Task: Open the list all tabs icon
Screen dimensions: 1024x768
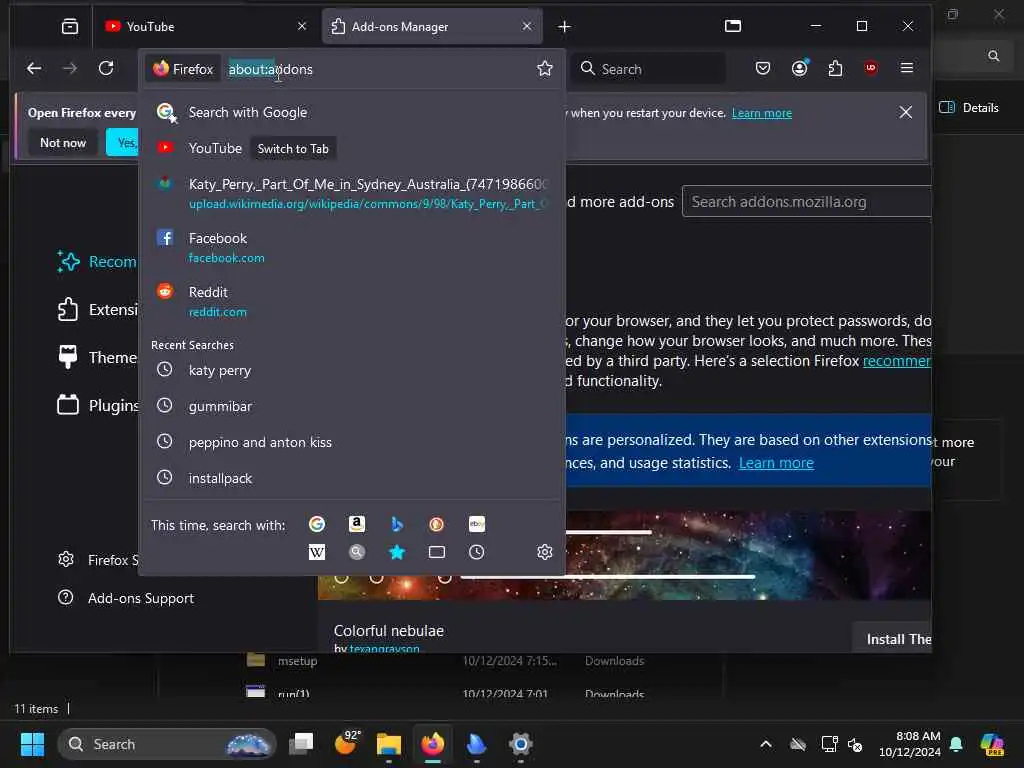Action: coord(733,26)
